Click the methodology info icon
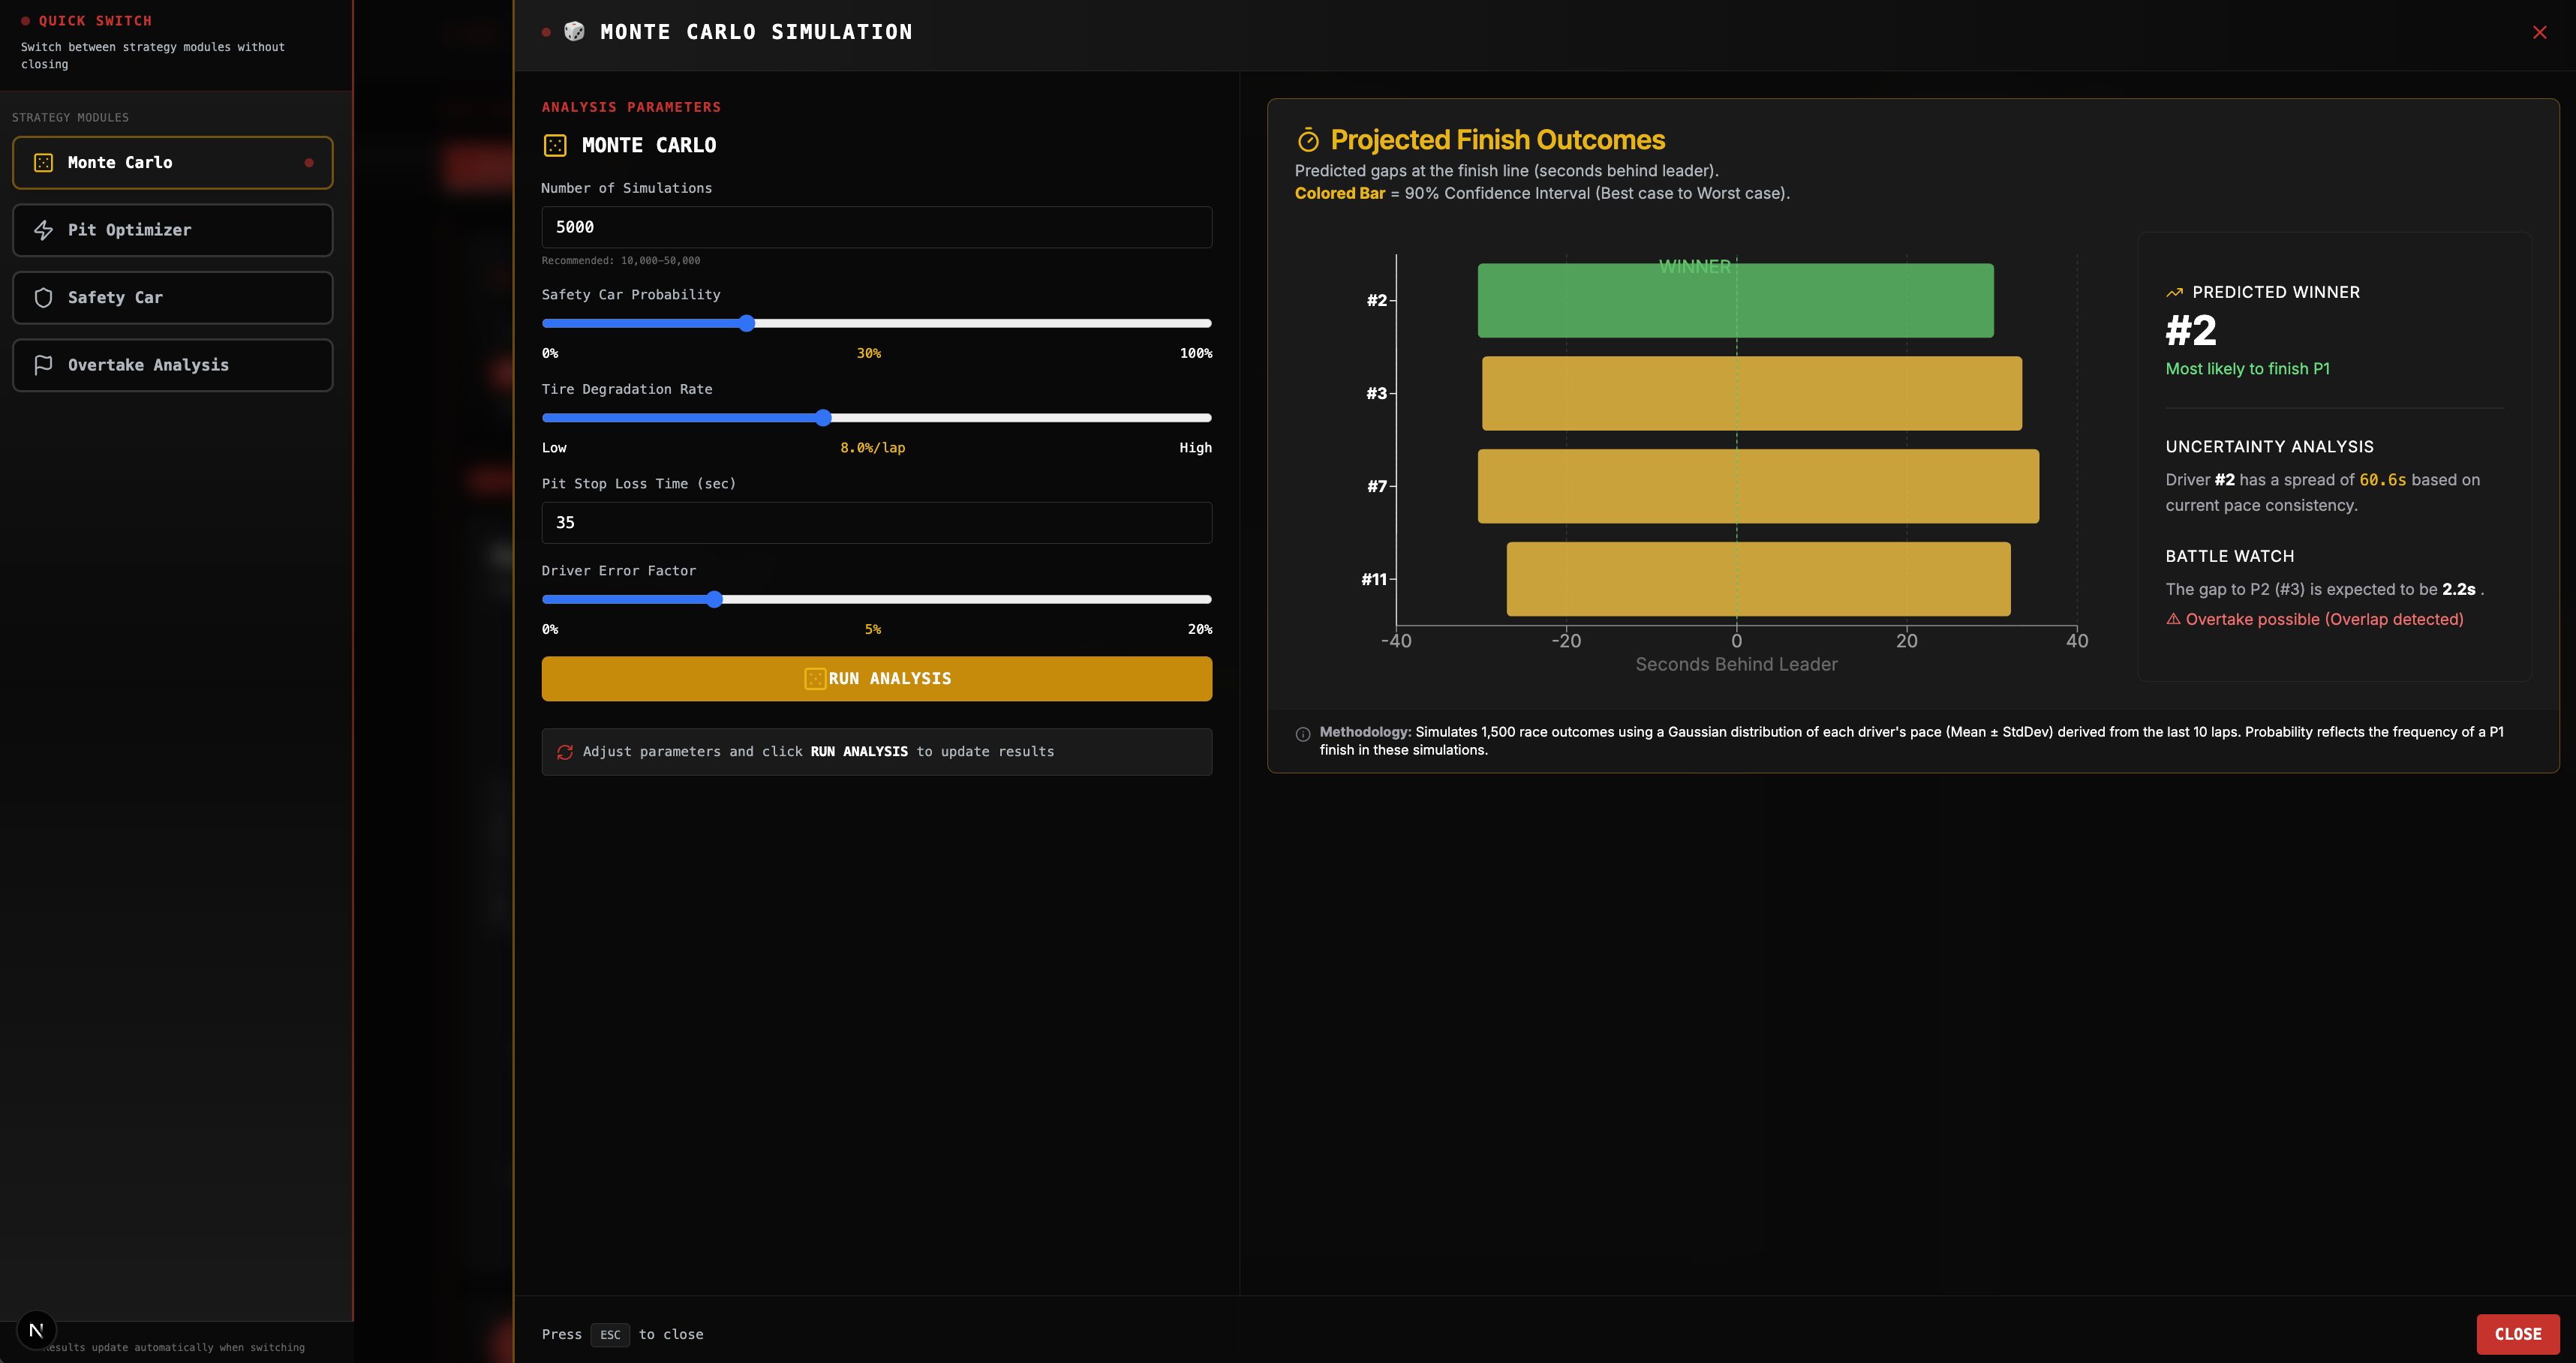2576x1363 pixels. (1303, 734)
